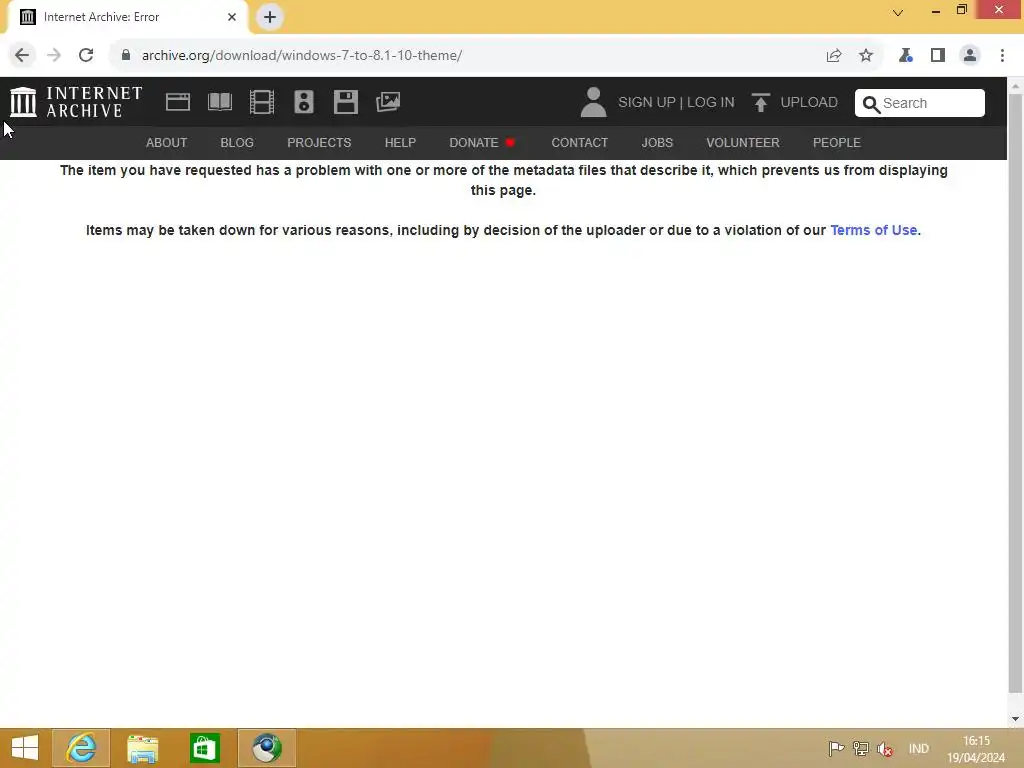
Task: Toggle the browser side panel
Action: coord(938,56)
